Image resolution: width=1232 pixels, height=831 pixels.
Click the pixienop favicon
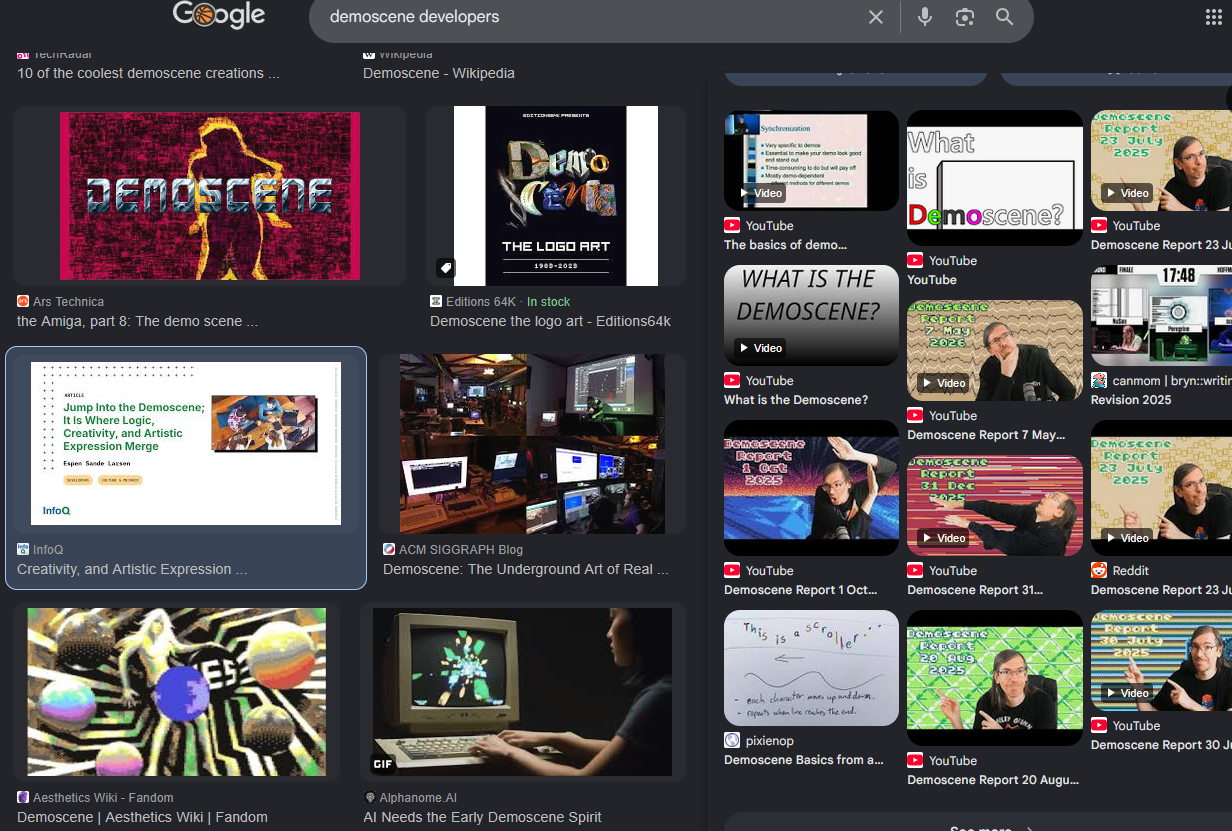732,741
